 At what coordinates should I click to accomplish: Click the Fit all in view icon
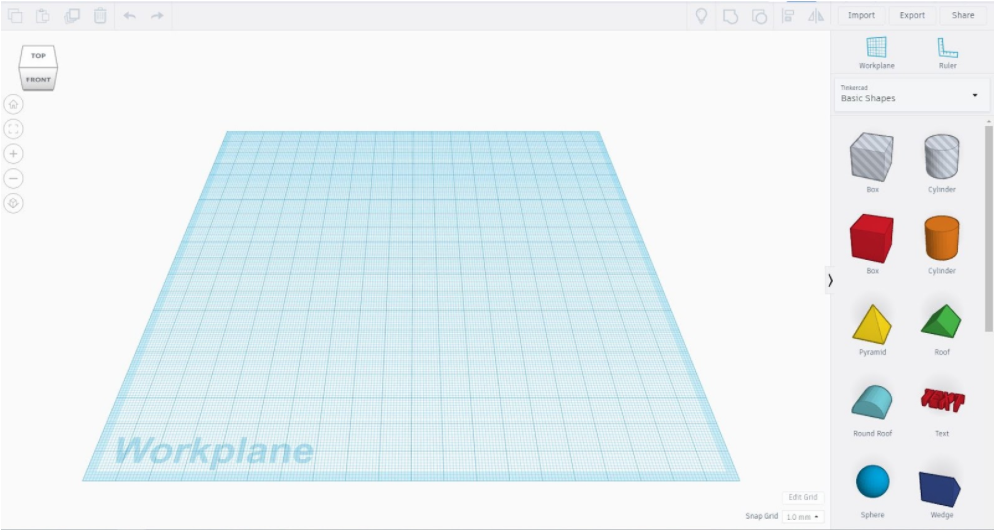coord(14,129)
